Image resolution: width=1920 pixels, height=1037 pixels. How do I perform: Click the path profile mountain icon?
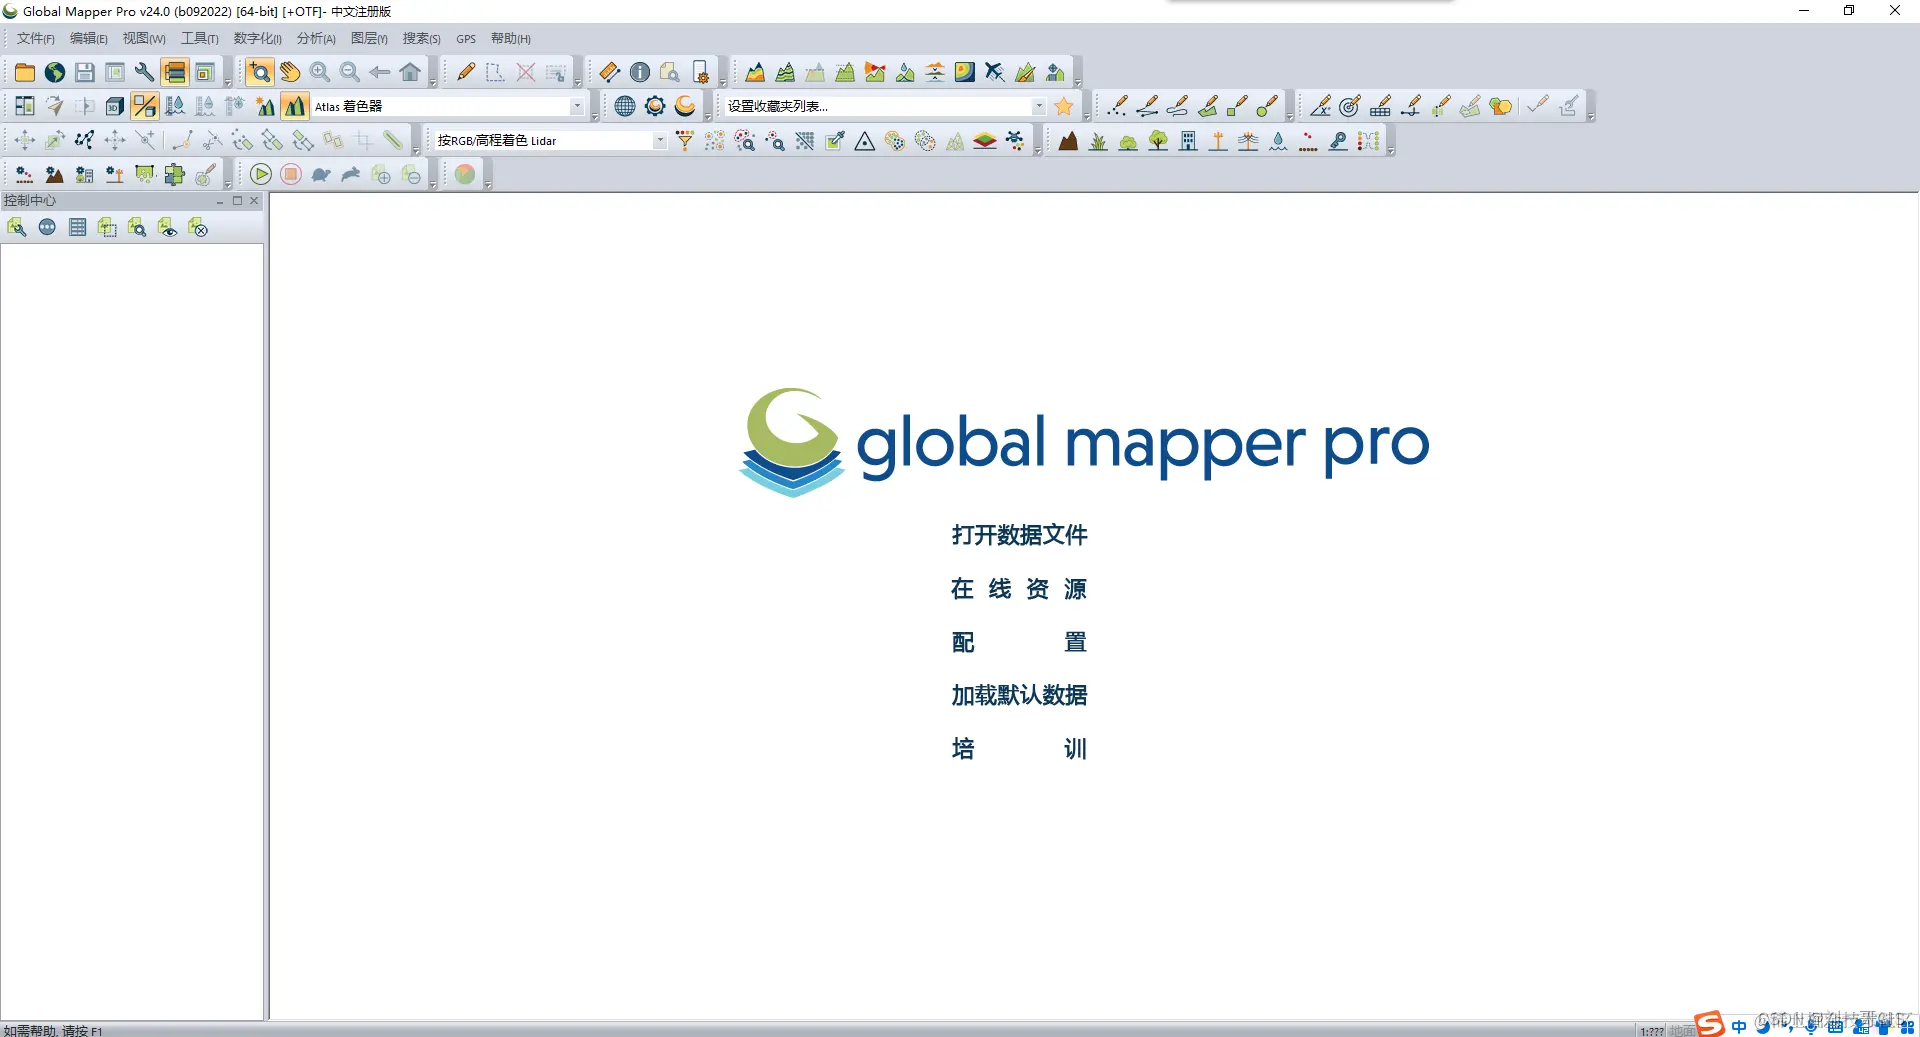[x=755, y=72]
